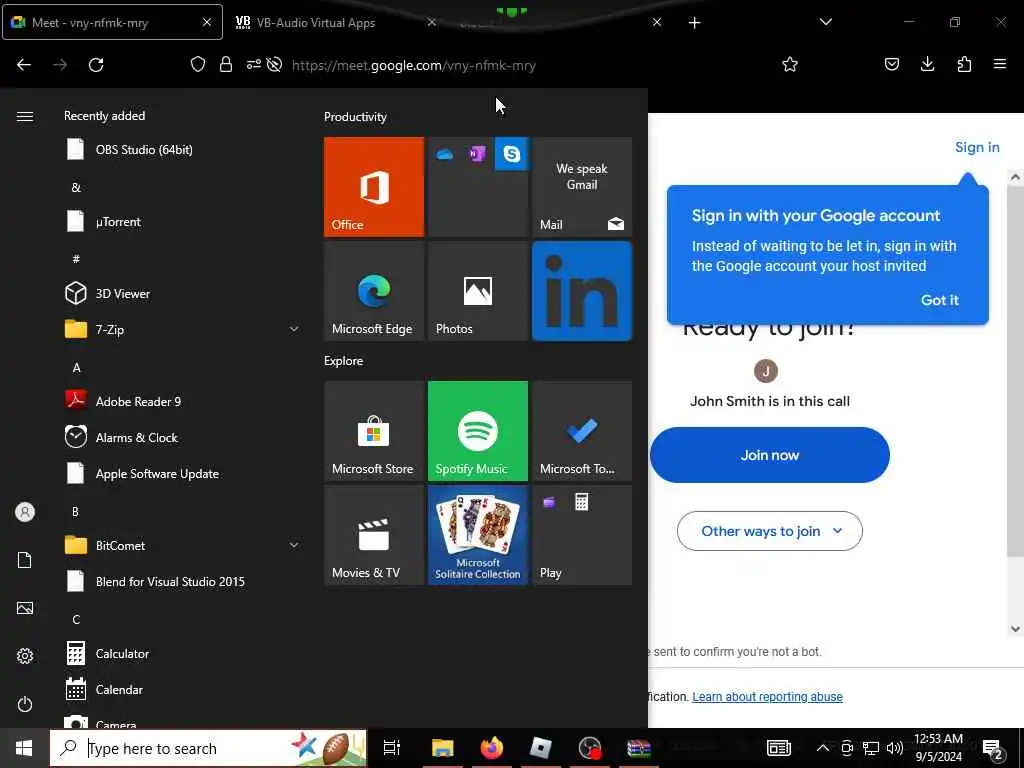
Task: Open OBS Studio from the taskbar
Action: point(590,748)
